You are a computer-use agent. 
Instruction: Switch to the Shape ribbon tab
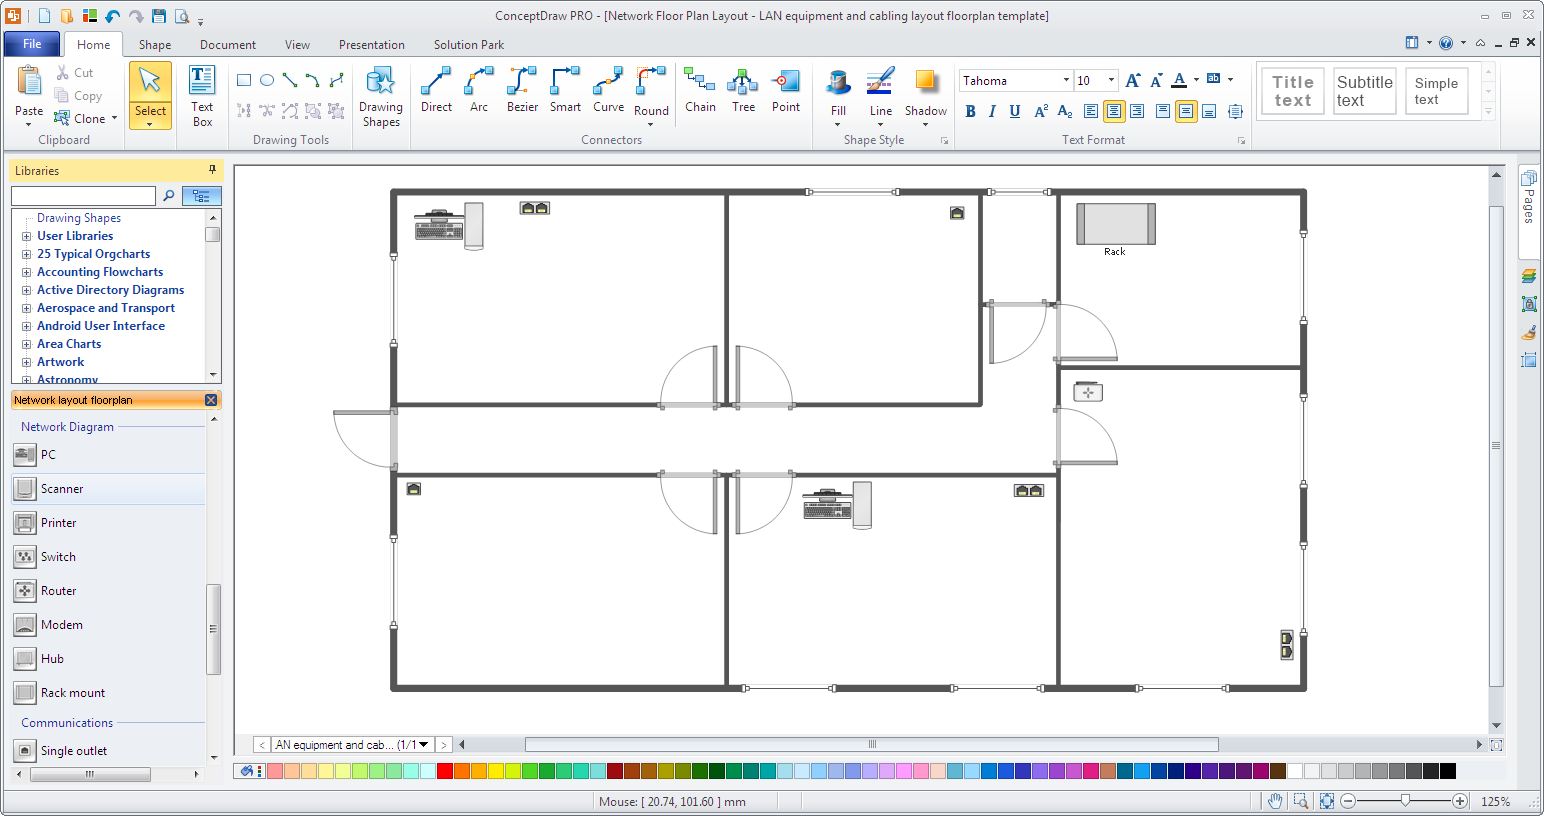[155, 45]
